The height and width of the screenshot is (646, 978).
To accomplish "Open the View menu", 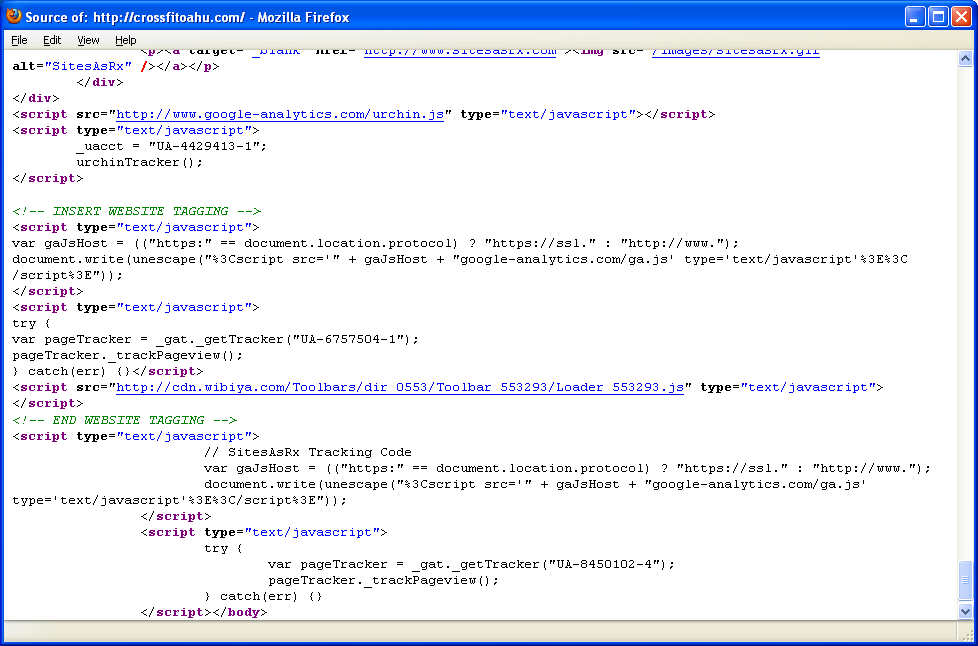I will 88,40.
